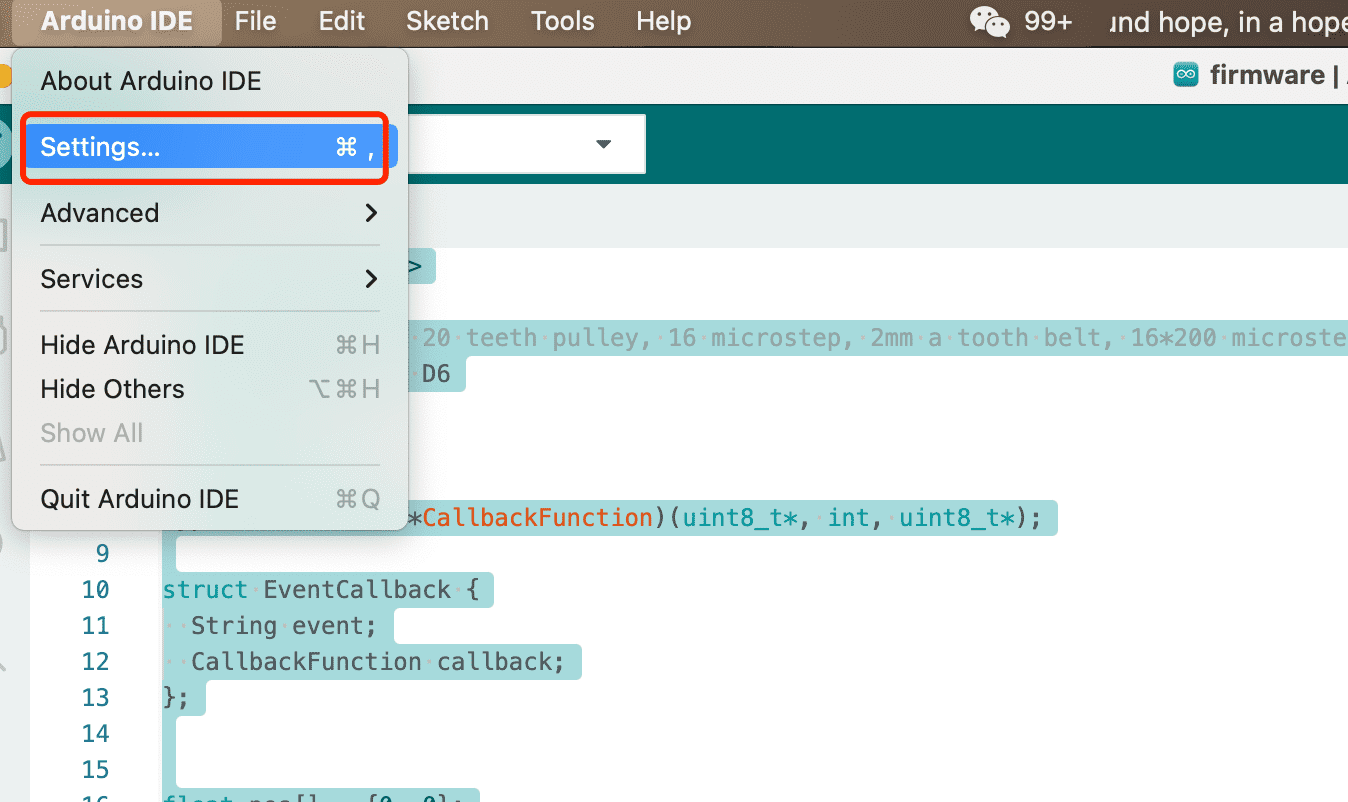Click line number 14 in gutter
The width and height of the screenshot is (1348, 802).
coord(95,734)
